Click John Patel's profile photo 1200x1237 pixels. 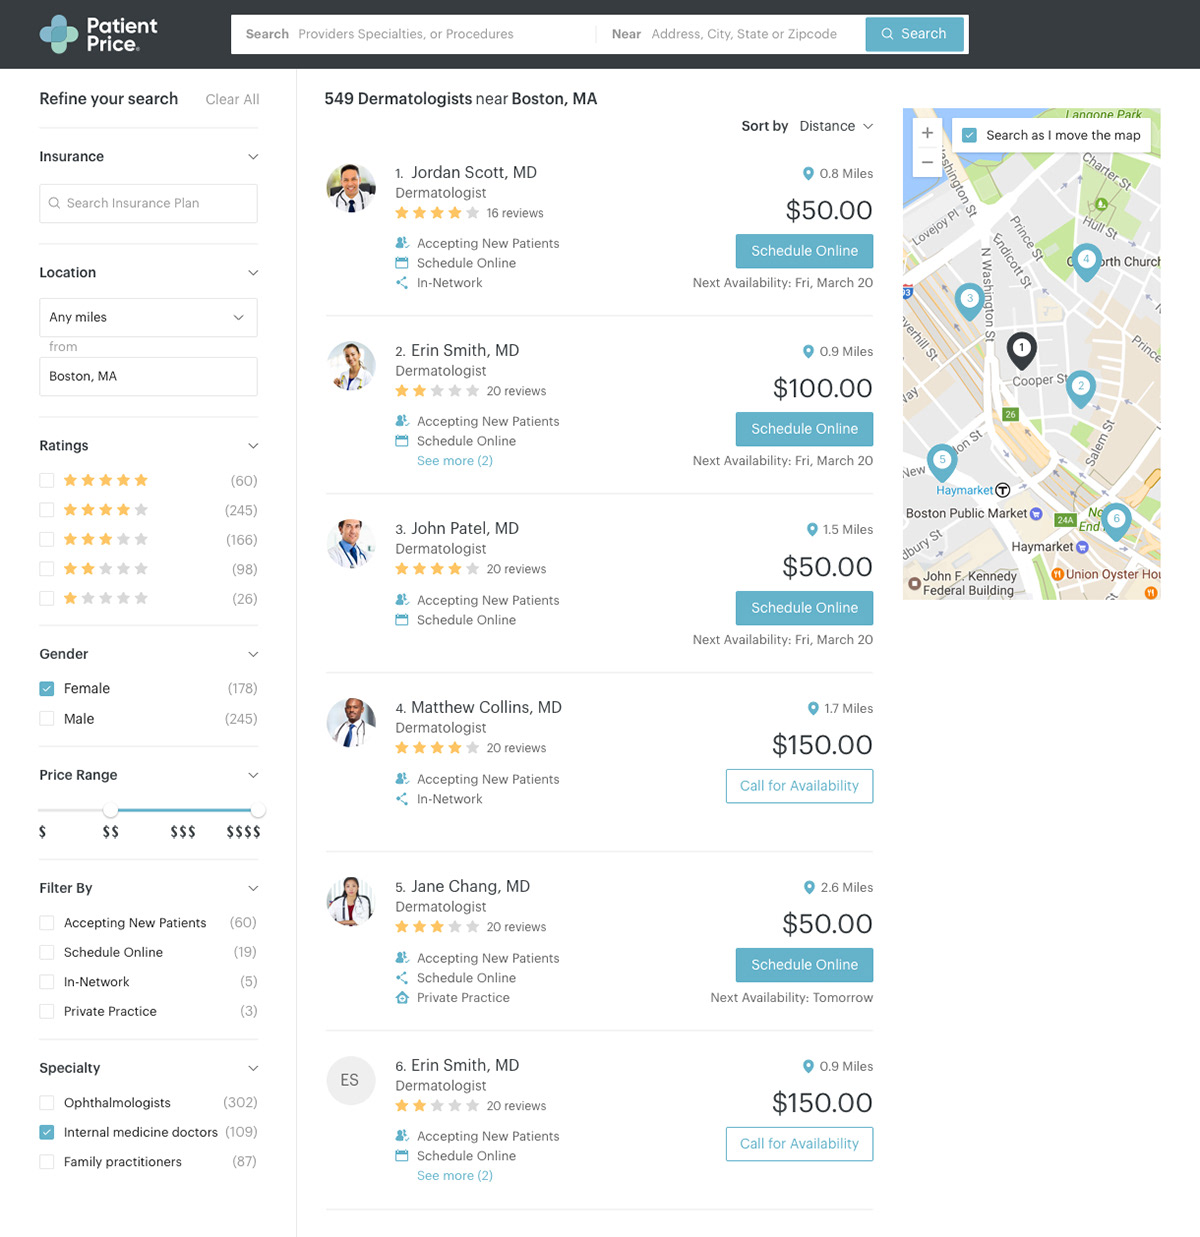click(351, 544)
